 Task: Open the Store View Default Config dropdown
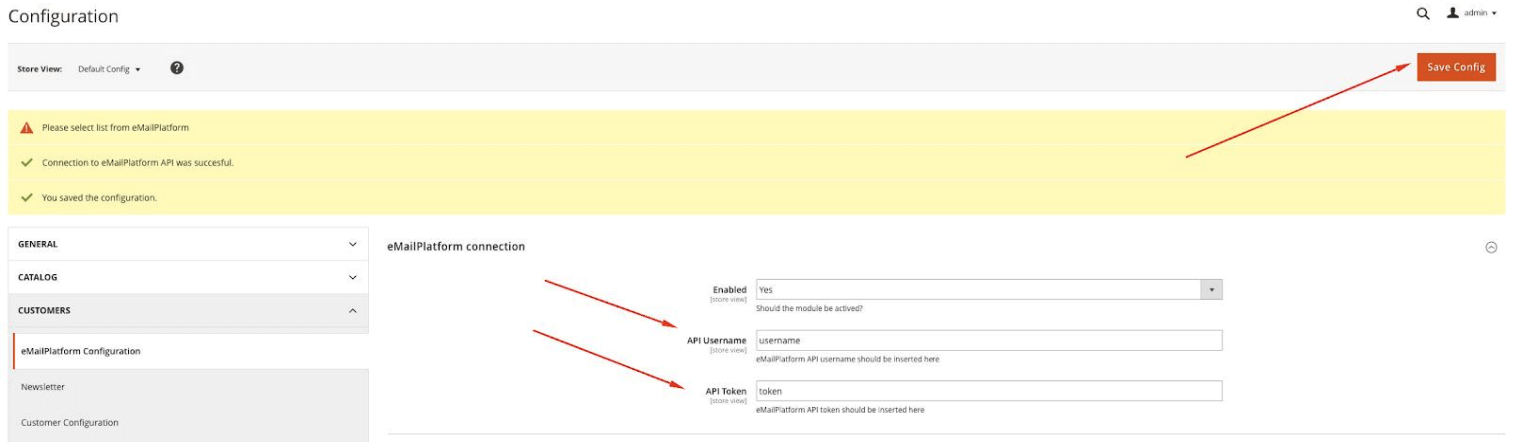tap(110, 69)
